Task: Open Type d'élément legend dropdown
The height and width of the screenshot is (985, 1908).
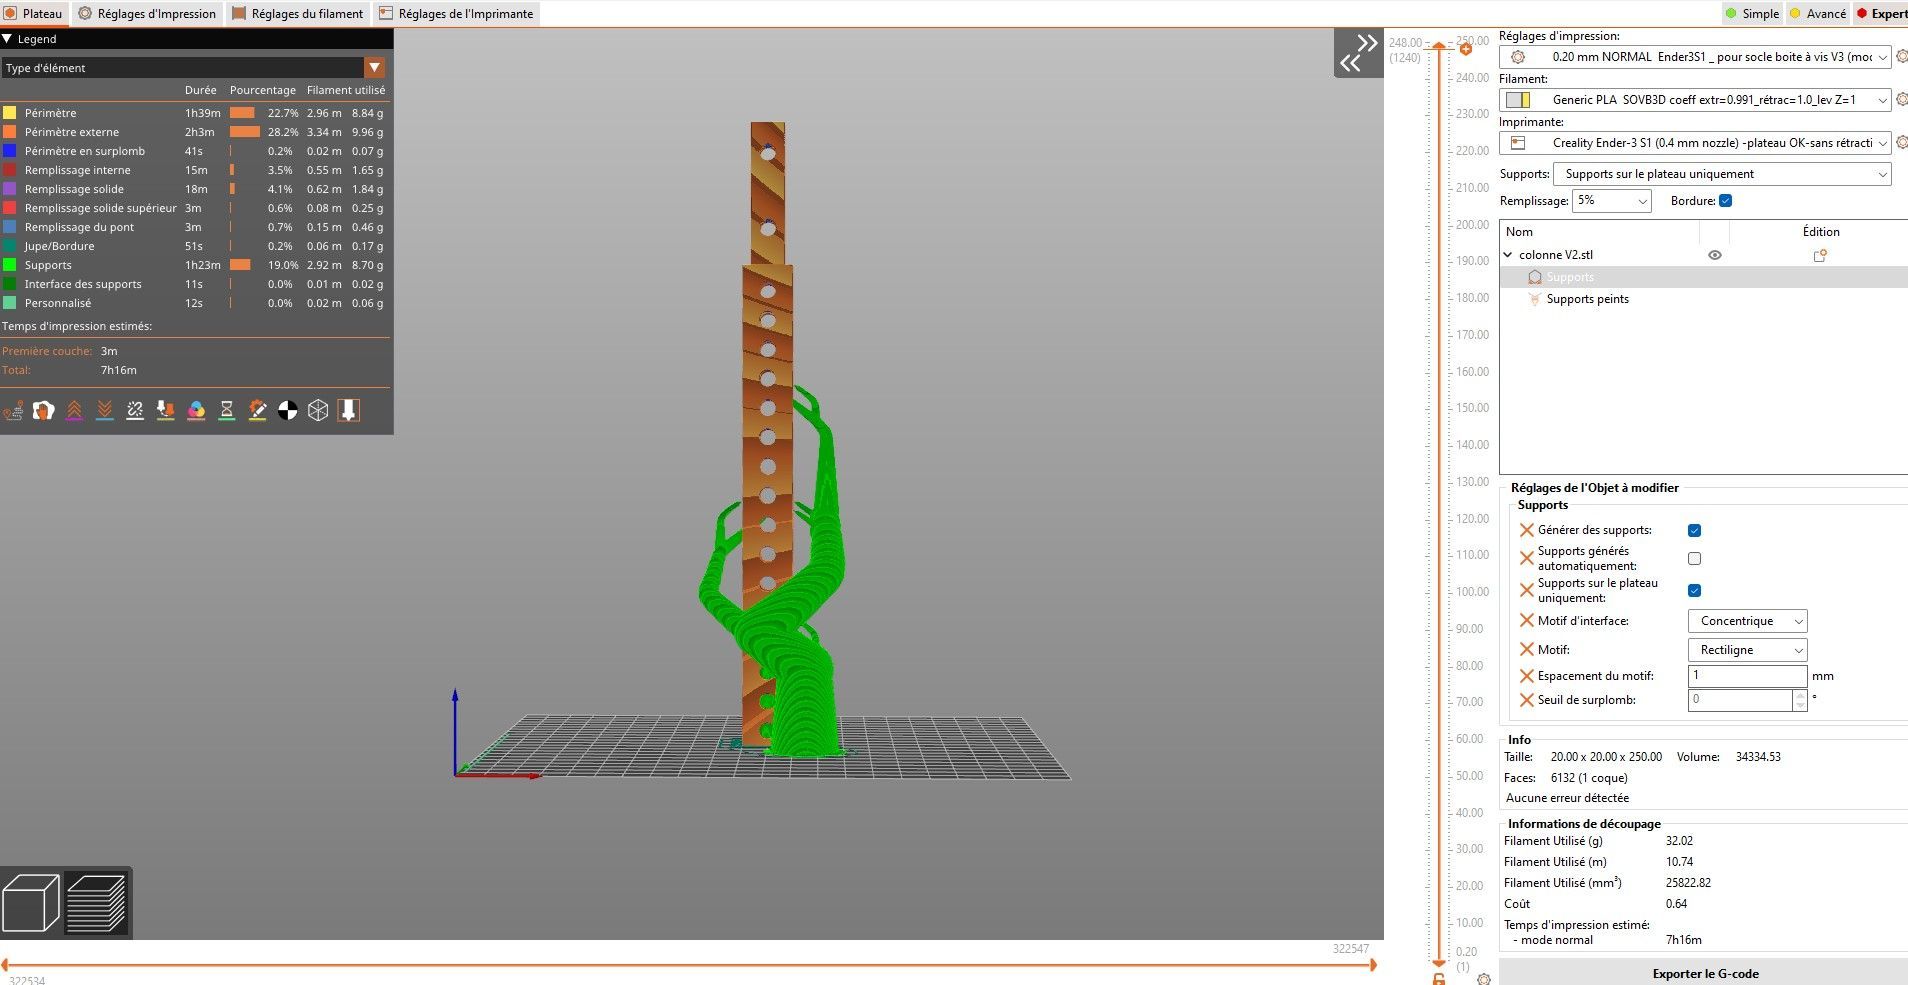Action: click(194, 68)
